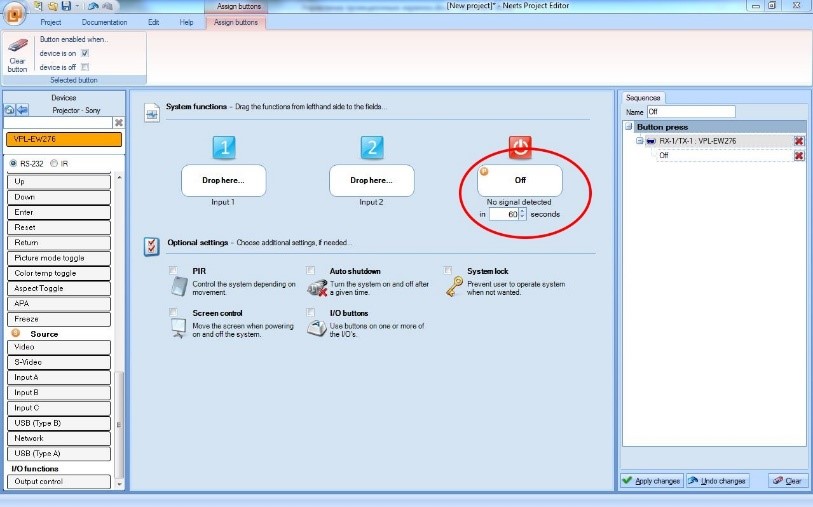Click the Apply changes button

[651, 481]
